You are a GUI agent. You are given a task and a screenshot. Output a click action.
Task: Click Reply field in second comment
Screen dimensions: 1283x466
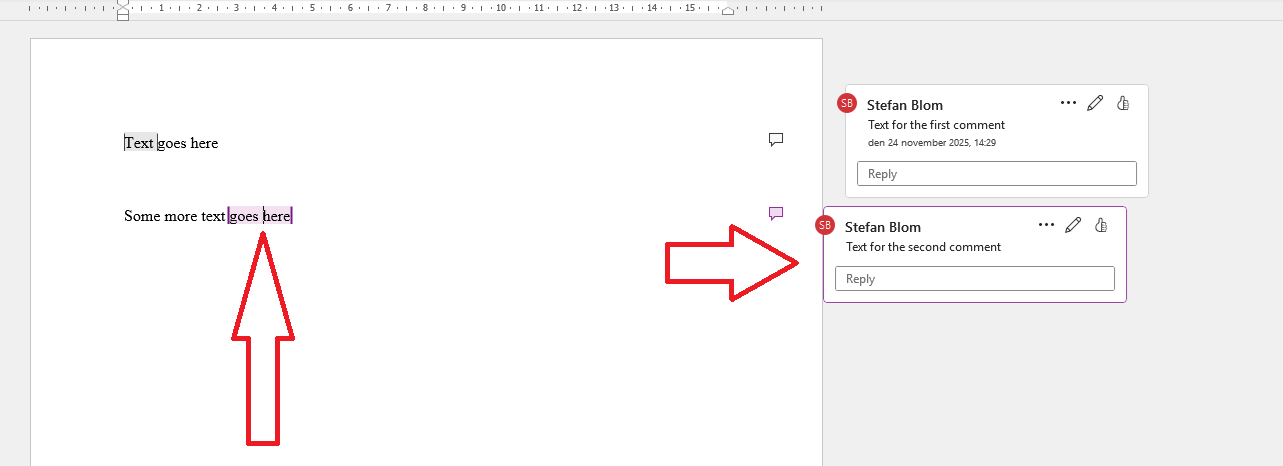tap(975, 279)
